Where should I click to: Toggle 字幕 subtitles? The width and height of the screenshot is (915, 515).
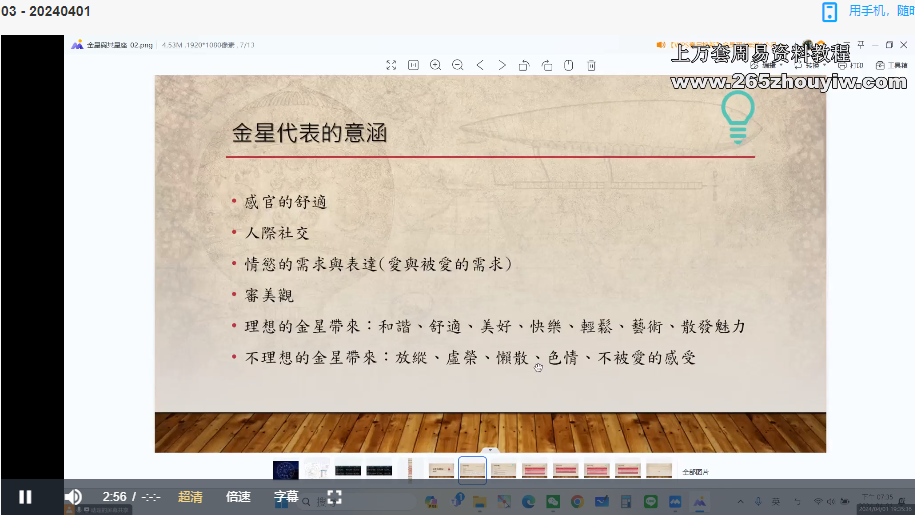tap(286, 496)
